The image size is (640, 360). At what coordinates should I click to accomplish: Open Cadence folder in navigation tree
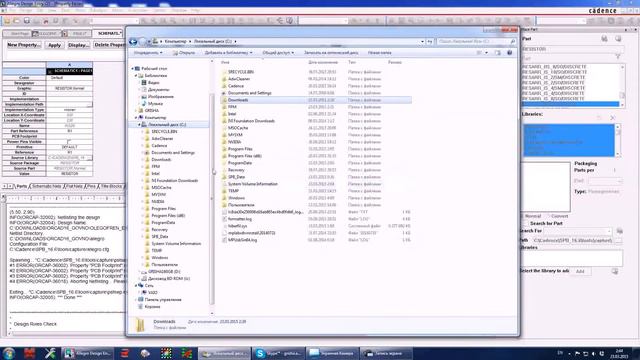coord(159,146)
